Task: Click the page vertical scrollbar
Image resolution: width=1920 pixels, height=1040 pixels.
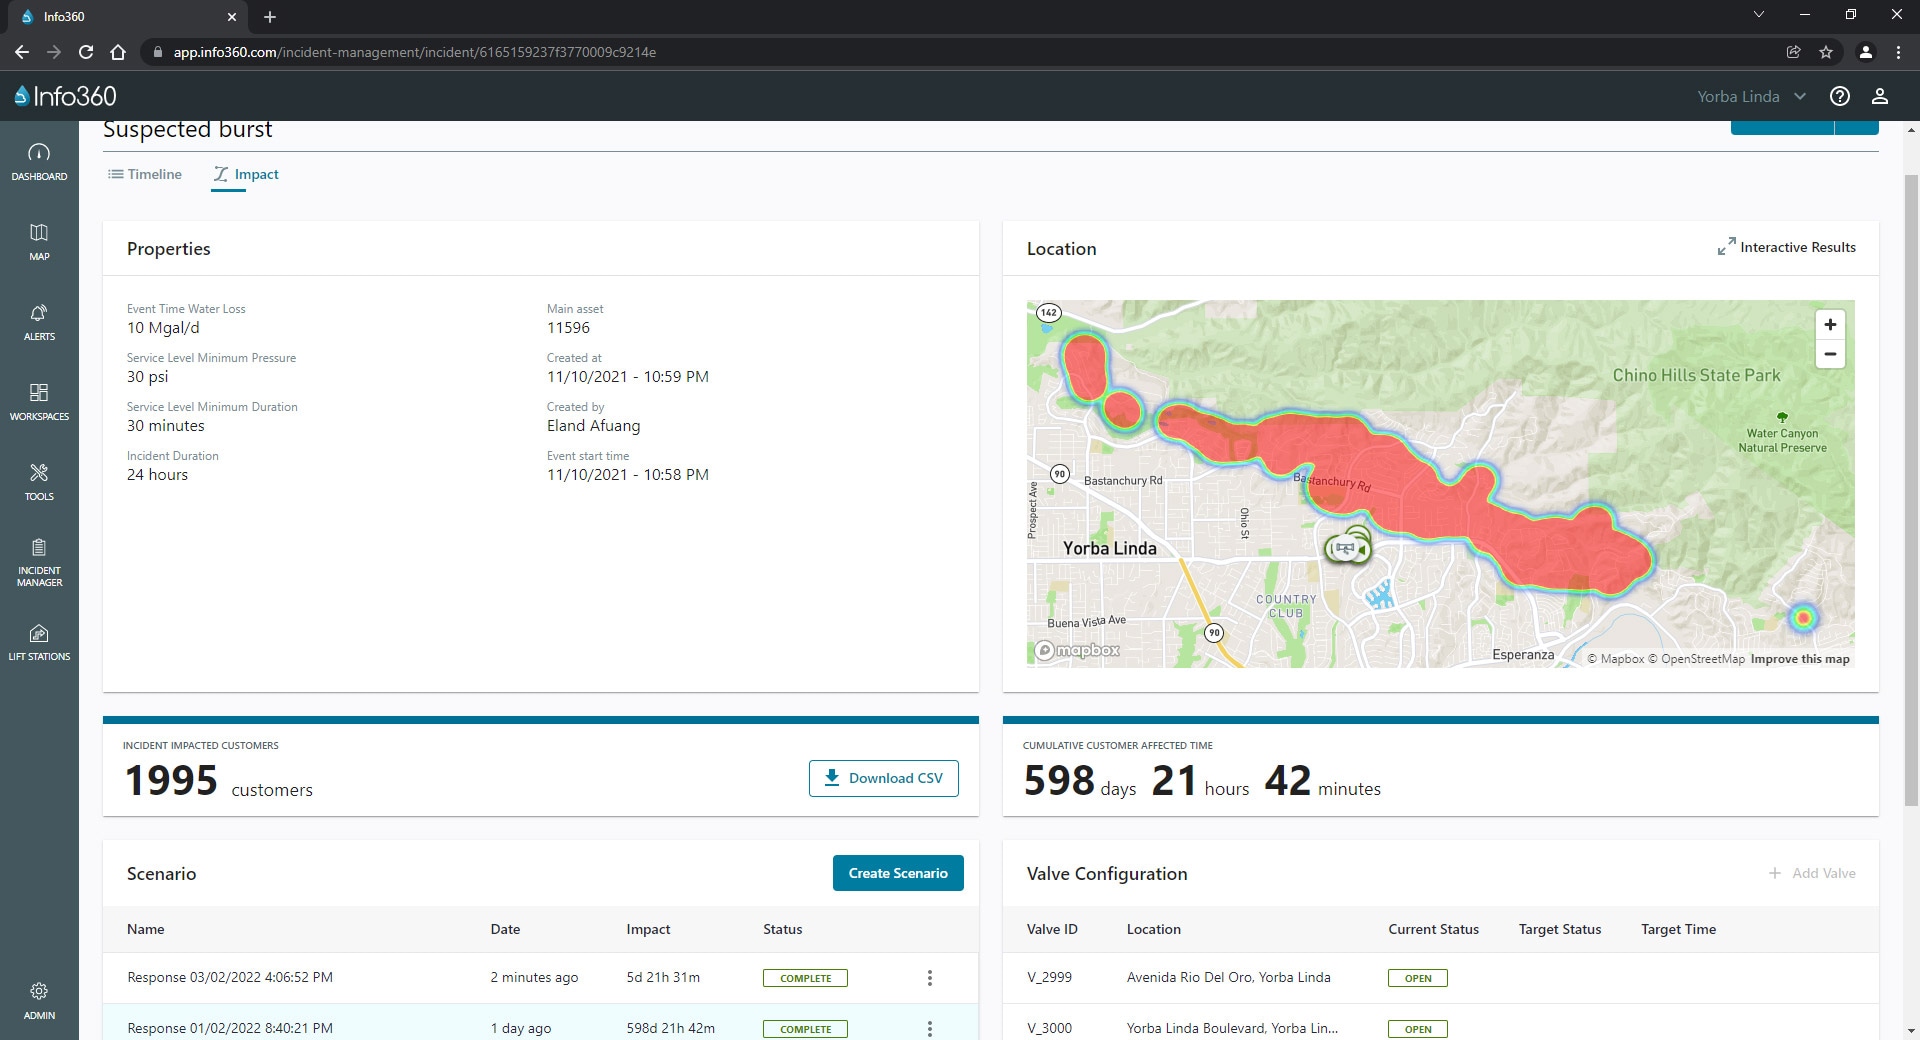Action: pos(1911,490)
